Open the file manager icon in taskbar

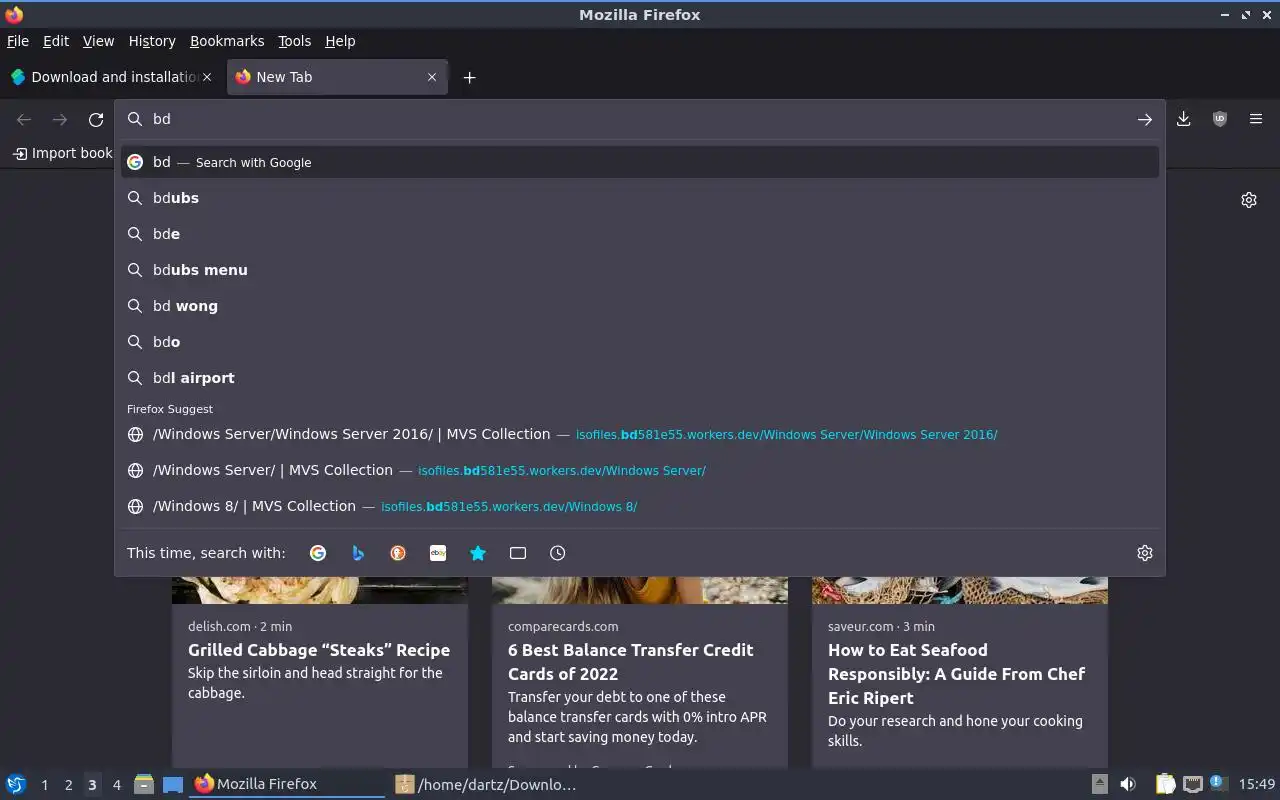(x=144, y=784)
